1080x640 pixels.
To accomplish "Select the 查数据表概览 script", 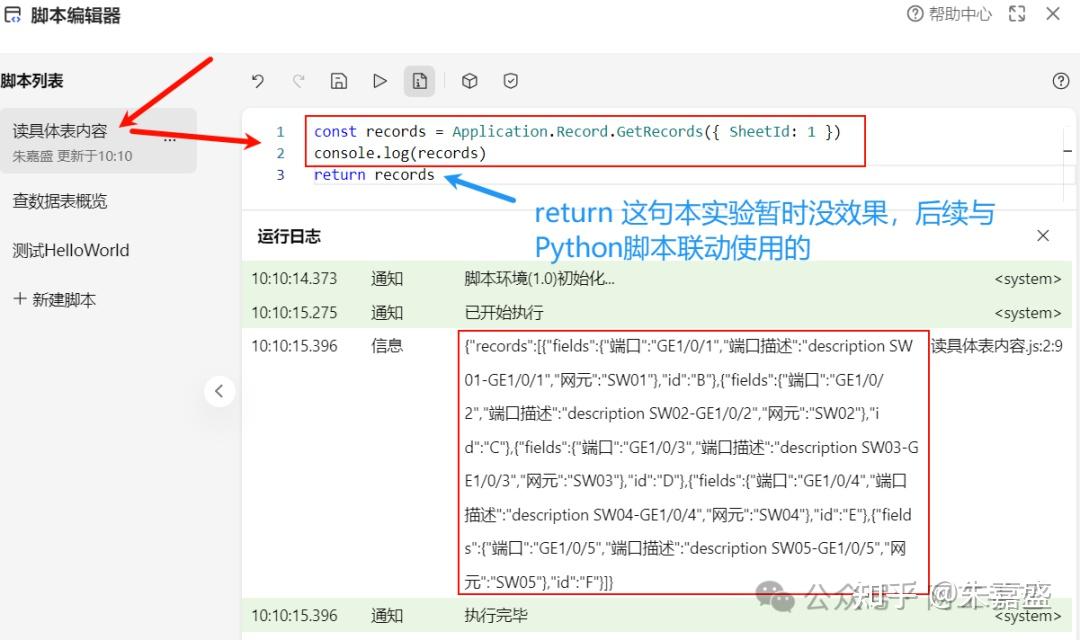I will pos(60,201).
